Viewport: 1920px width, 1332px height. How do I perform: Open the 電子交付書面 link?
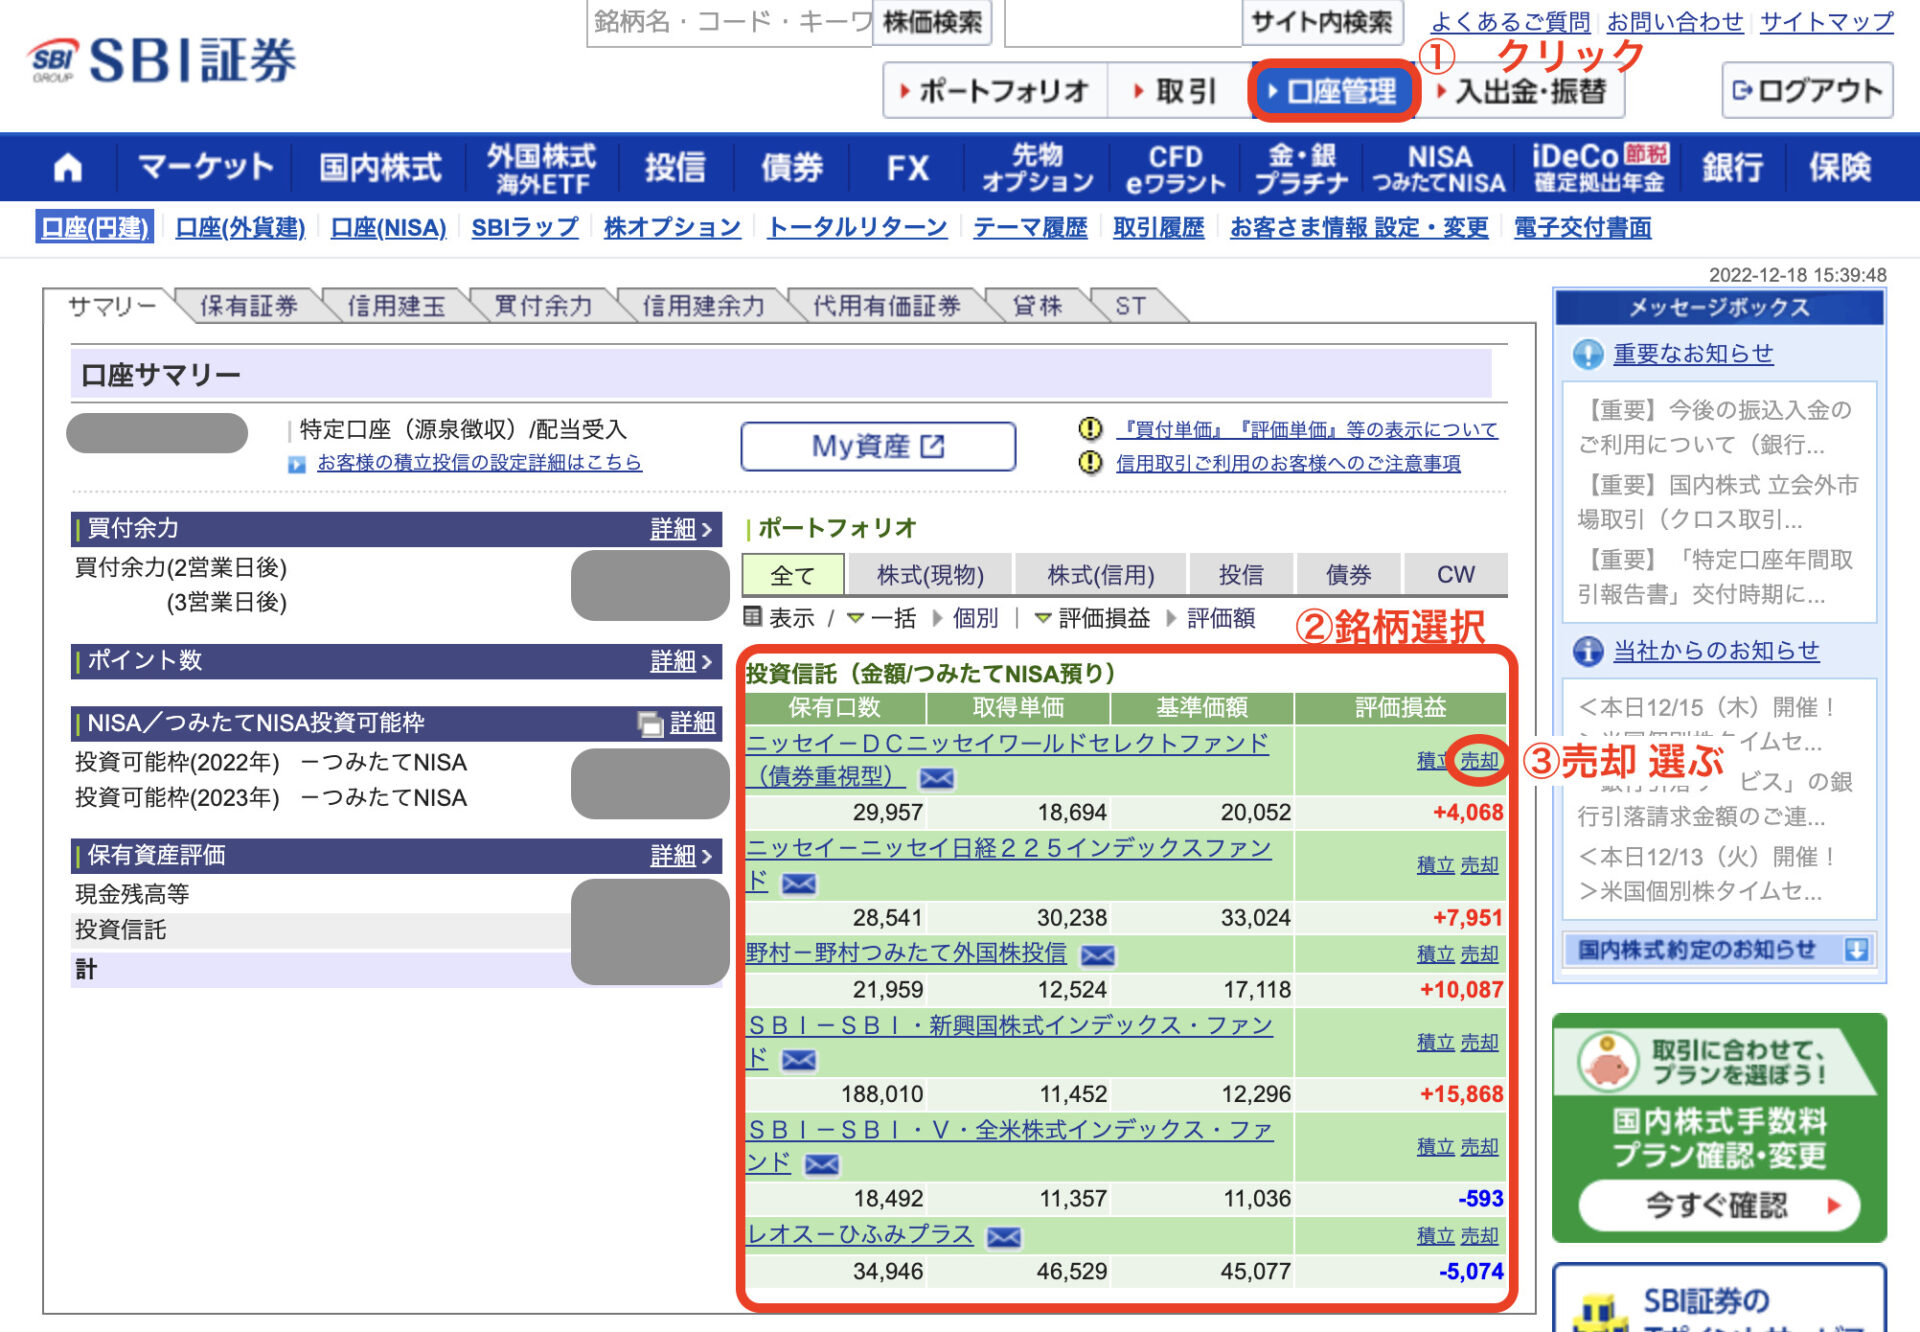point(1582,228)
